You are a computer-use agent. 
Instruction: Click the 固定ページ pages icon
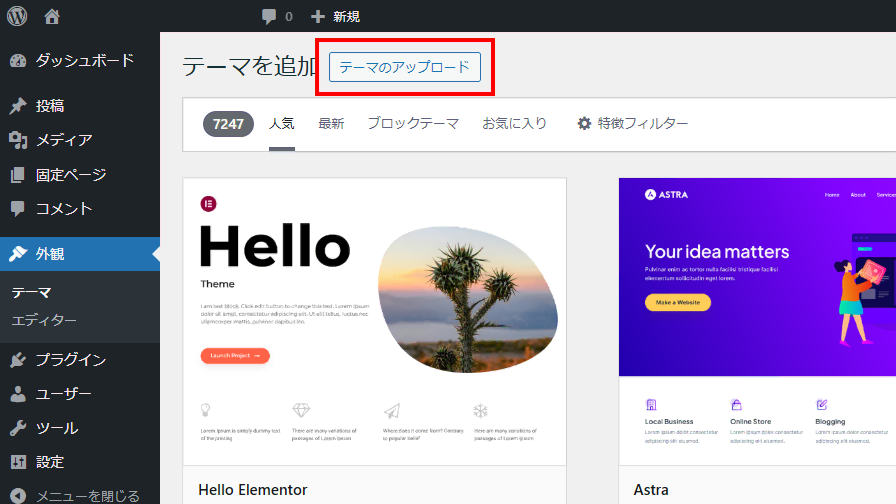pyautogui.click(x=18, y=175)
